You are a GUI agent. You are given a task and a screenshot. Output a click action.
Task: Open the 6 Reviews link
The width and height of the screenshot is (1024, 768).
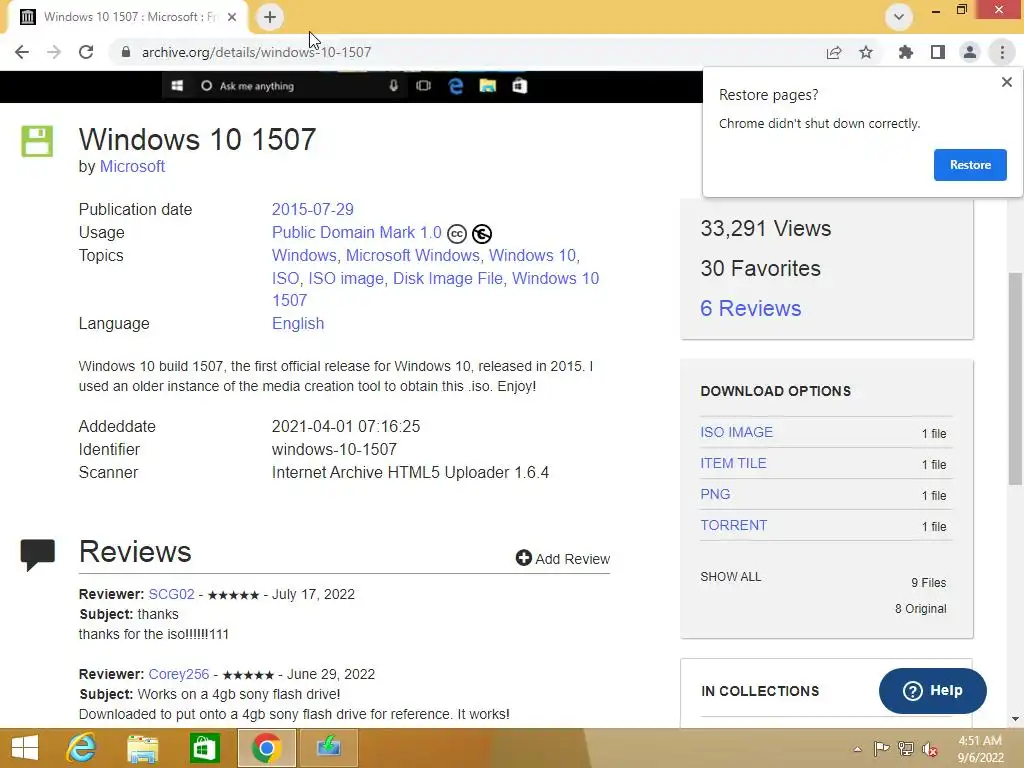(x=750, y=308)
